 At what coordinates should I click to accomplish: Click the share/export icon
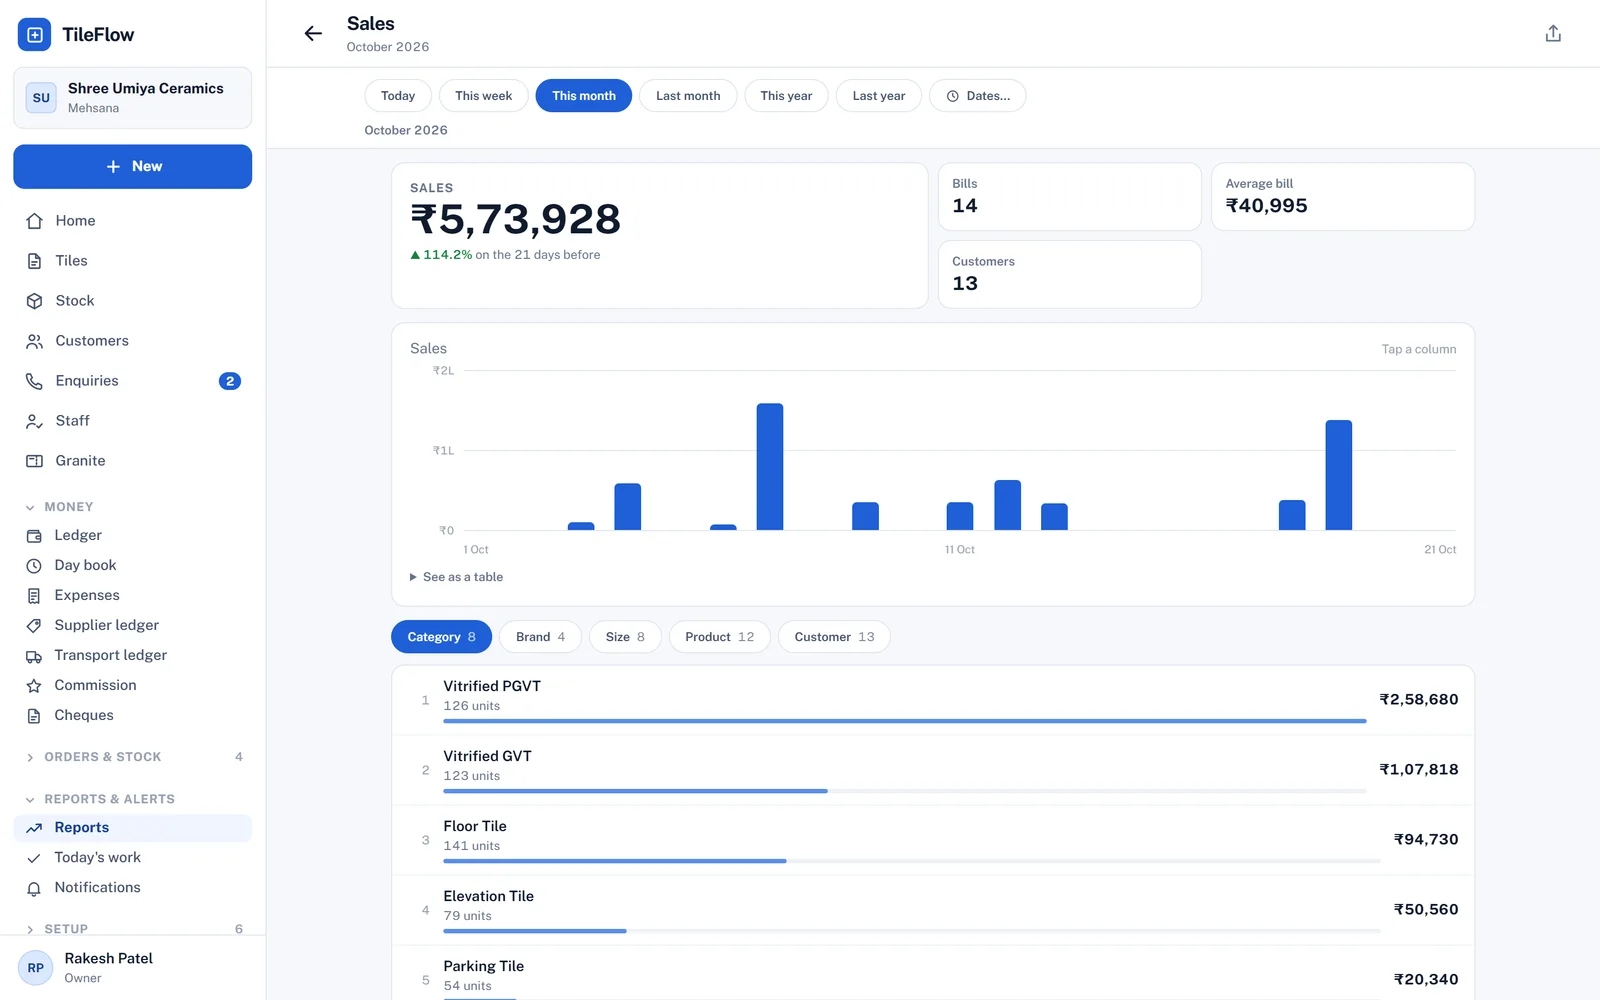coord(1553,34)
